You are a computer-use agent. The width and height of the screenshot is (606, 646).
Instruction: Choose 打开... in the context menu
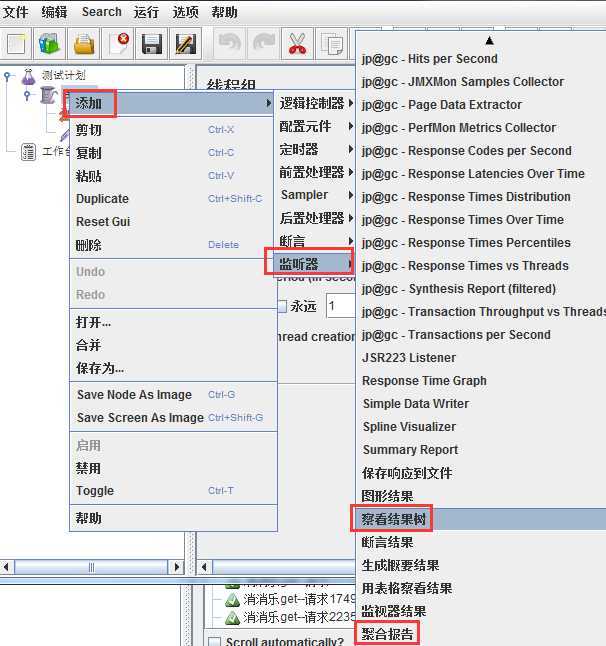[x=173, y=322]
